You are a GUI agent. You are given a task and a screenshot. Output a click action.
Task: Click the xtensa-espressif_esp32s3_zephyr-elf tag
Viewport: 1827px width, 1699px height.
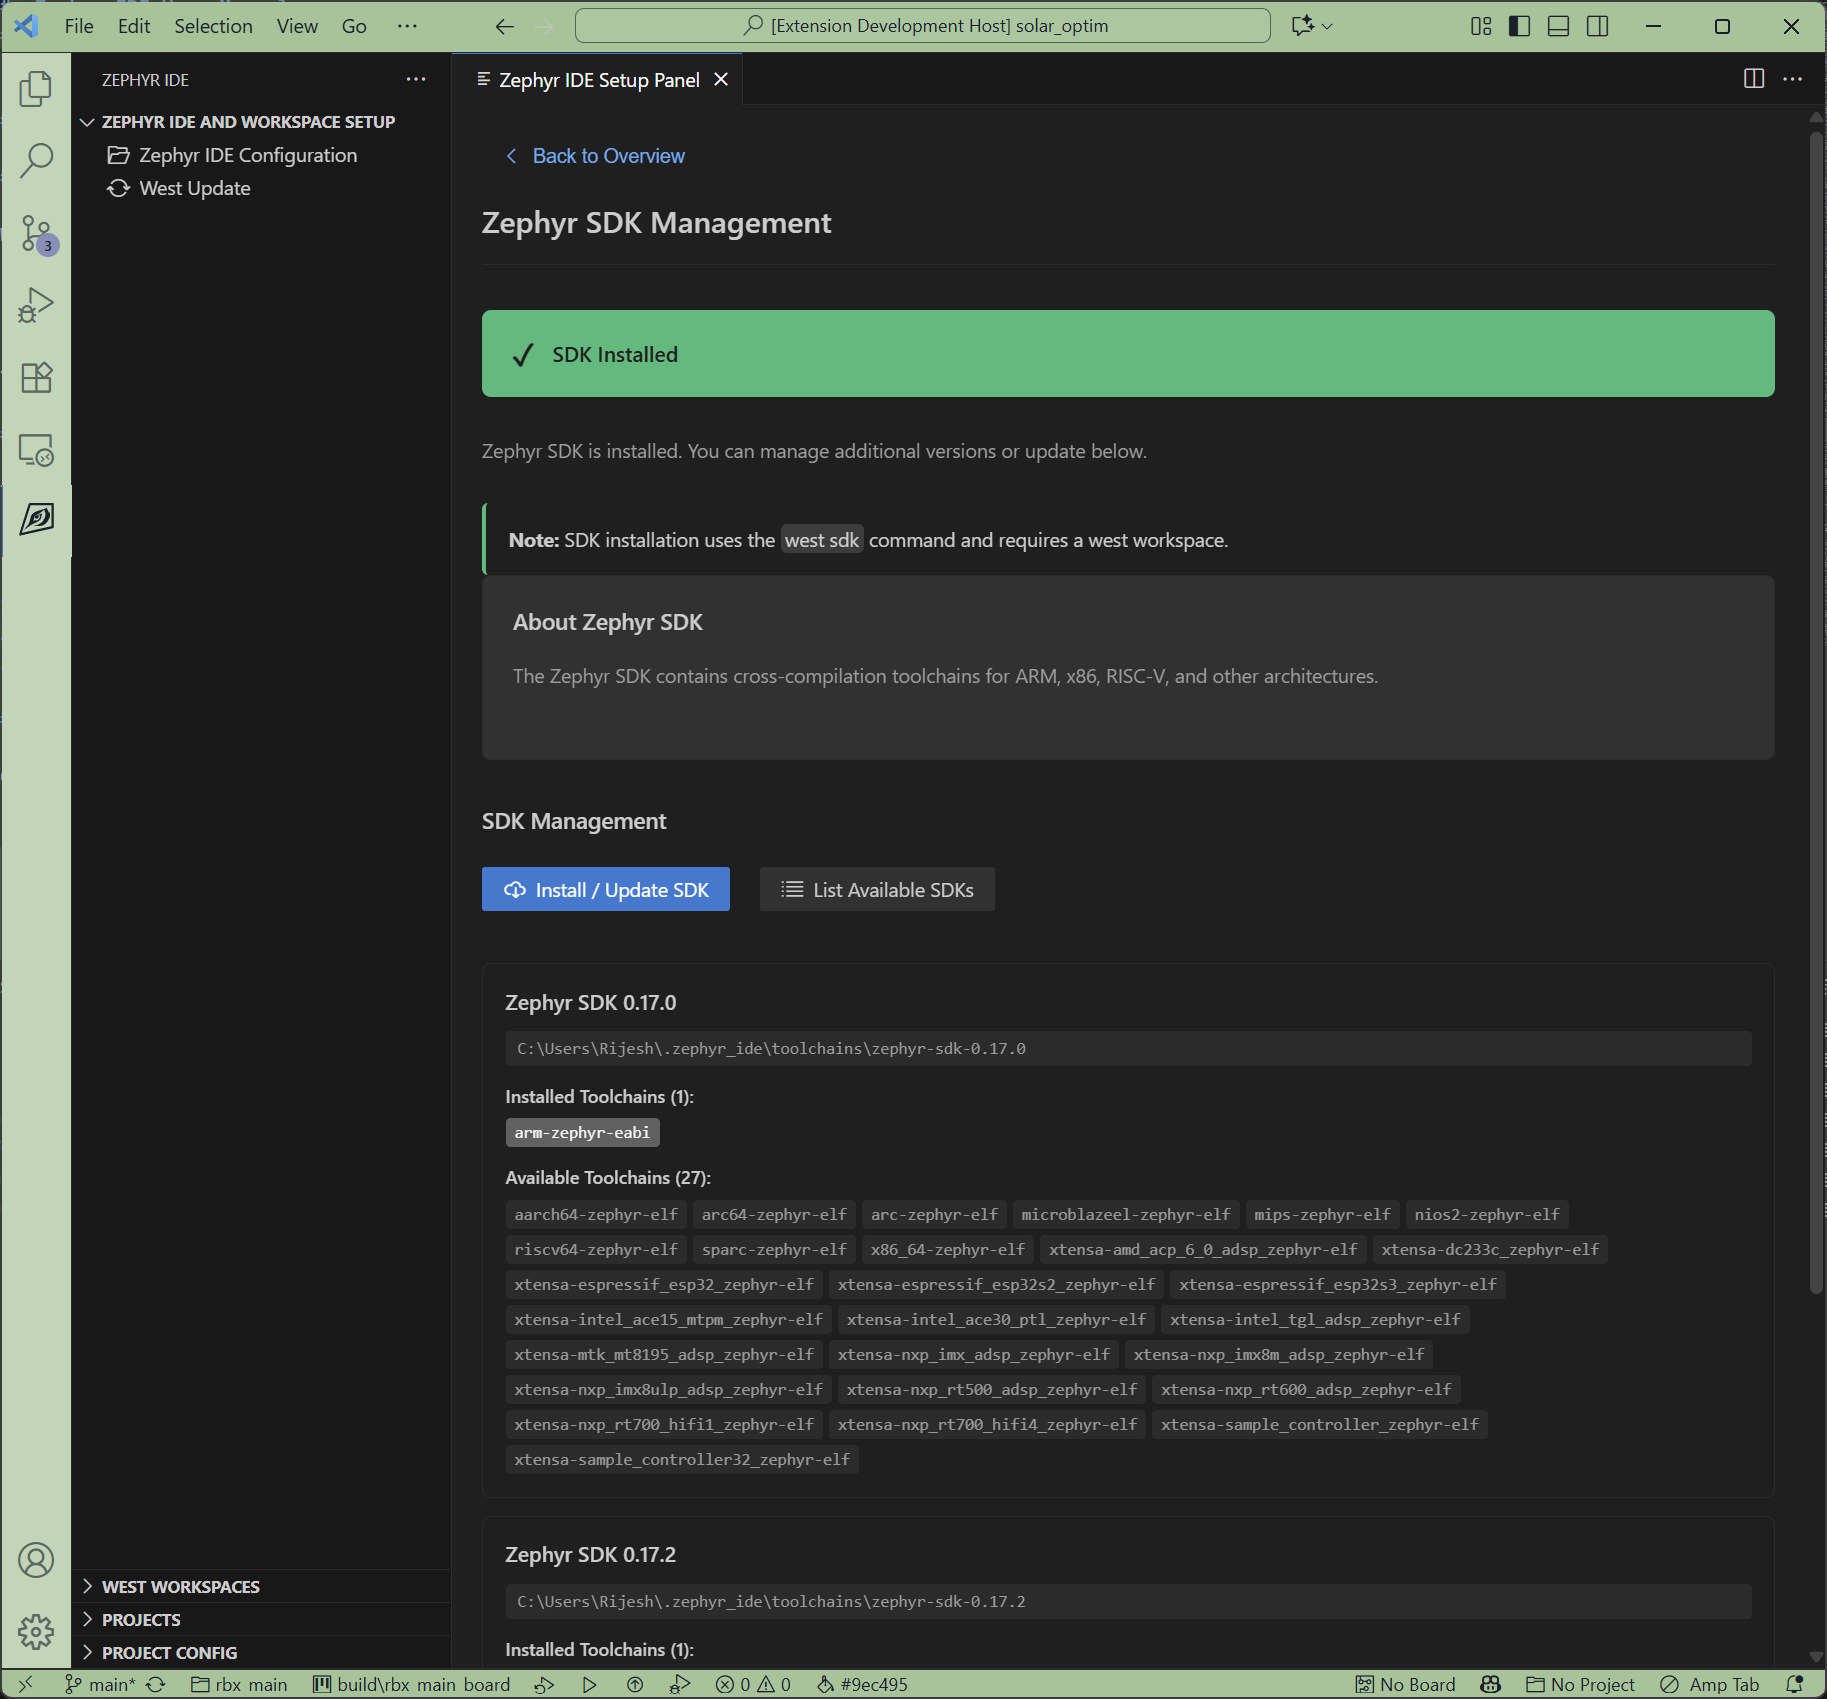pos(1337,1284)
